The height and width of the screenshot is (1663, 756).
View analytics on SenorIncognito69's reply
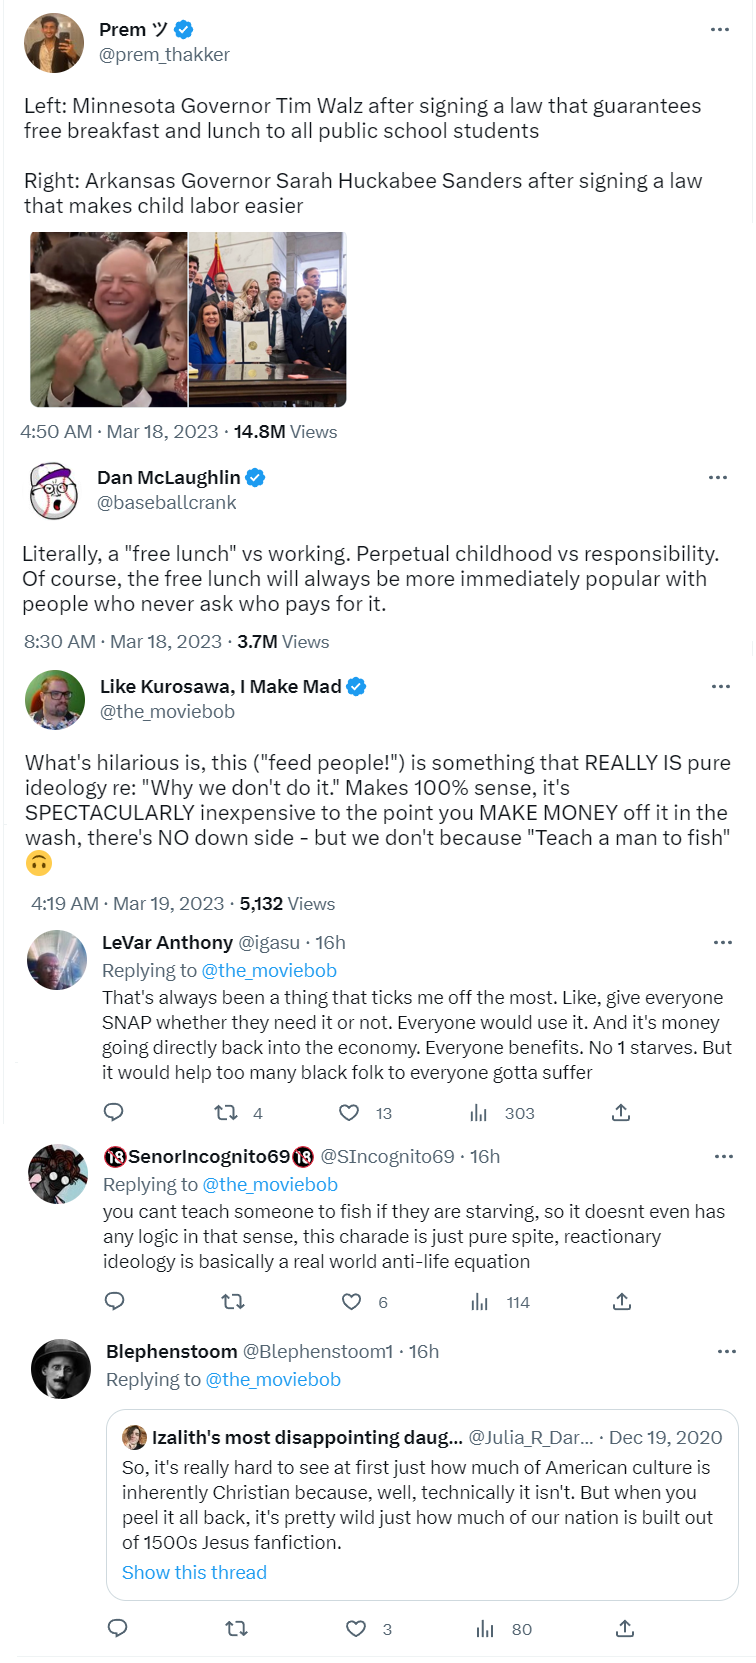click(481, 1301)
